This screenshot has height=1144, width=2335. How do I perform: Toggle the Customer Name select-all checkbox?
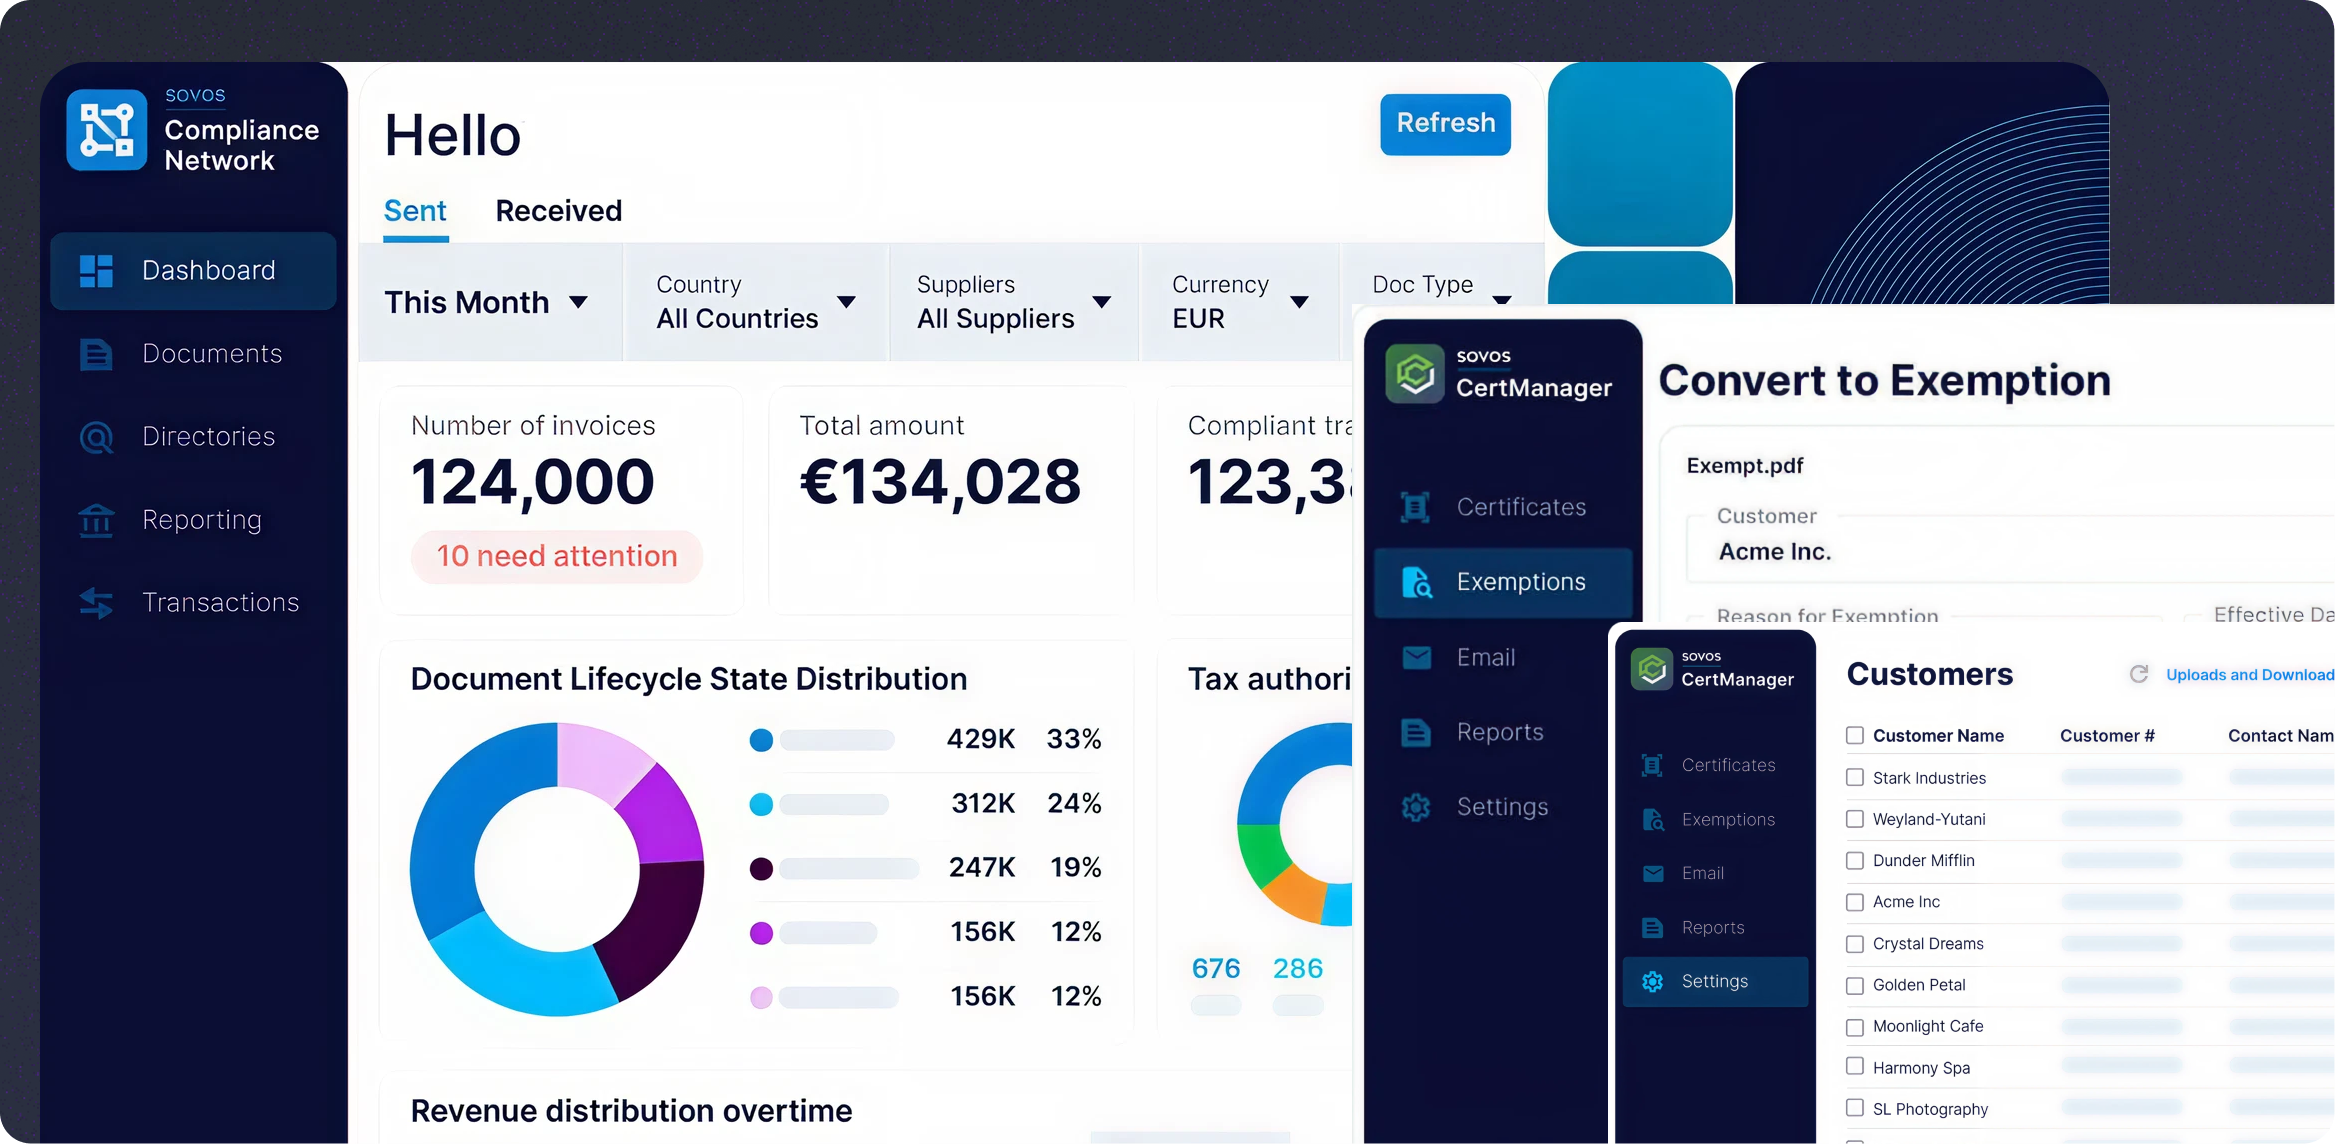[1854, 735]
